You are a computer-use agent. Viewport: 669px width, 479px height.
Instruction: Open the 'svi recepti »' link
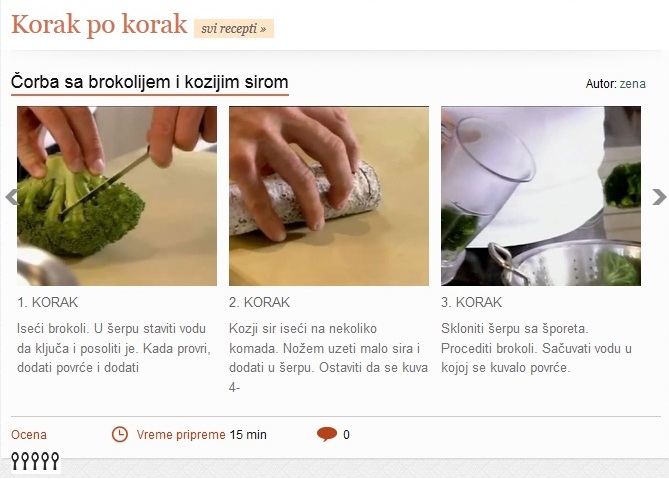[x=234, y=29]
